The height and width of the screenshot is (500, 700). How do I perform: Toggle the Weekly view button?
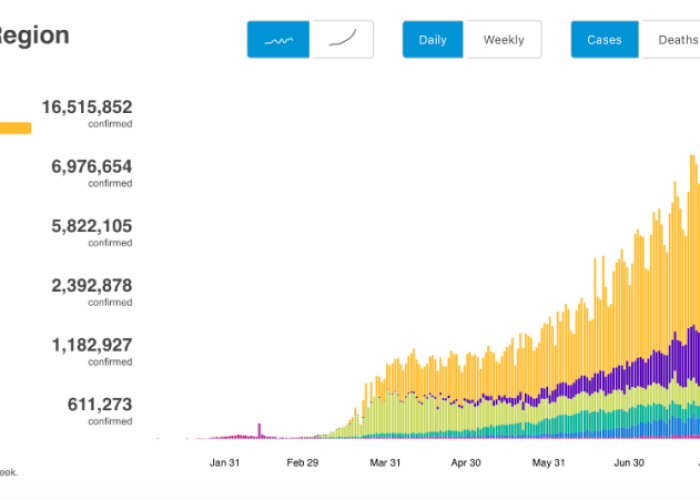click(x=504, y=39)
